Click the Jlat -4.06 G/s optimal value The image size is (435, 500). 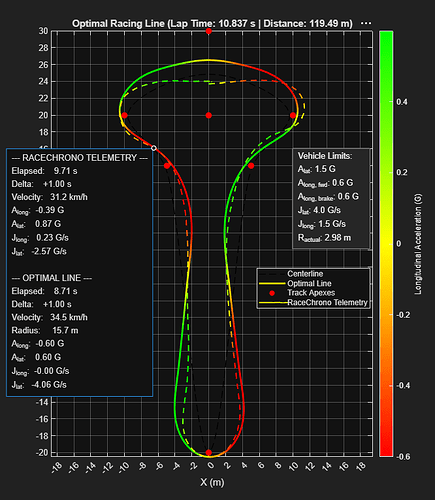[39, 385]
